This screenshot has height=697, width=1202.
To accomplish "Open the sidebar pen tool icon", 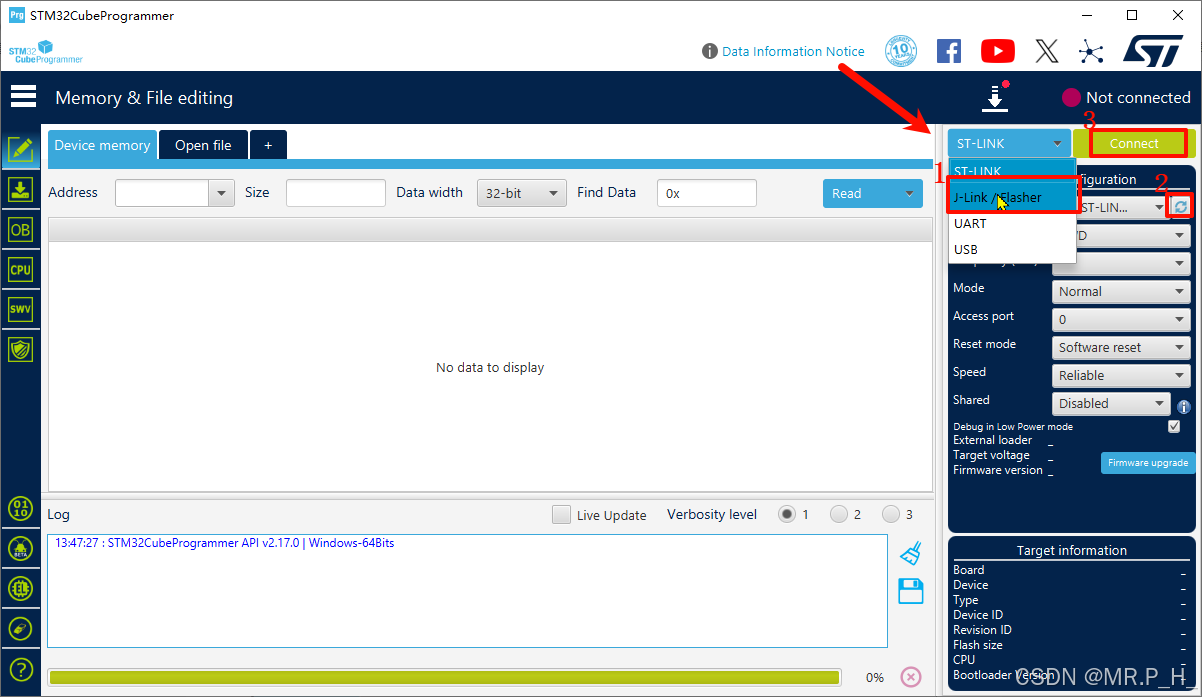I will point(20,629).
